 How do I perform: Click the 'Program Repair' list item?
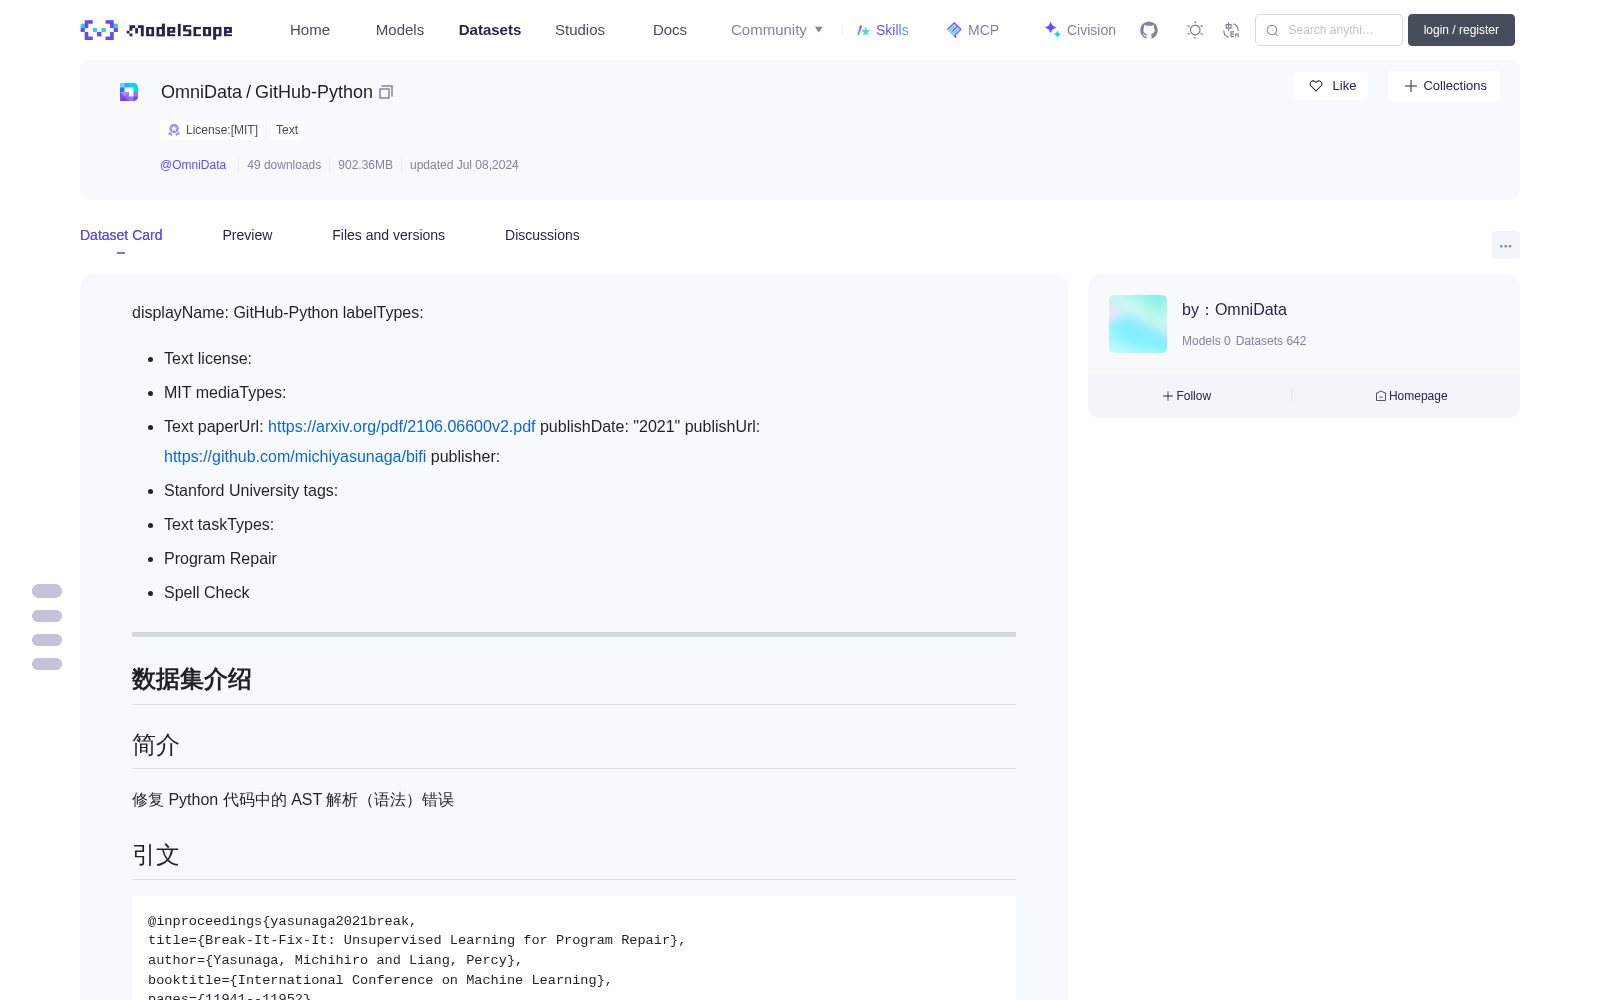220,558
